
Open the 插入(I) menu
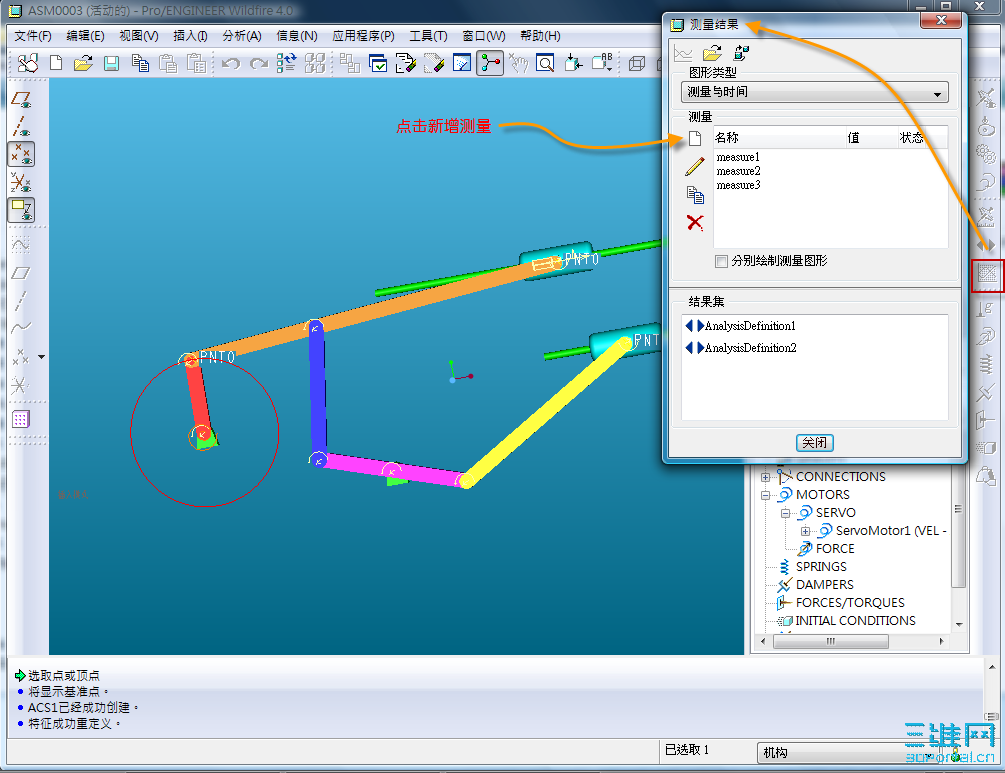[190, 36]
